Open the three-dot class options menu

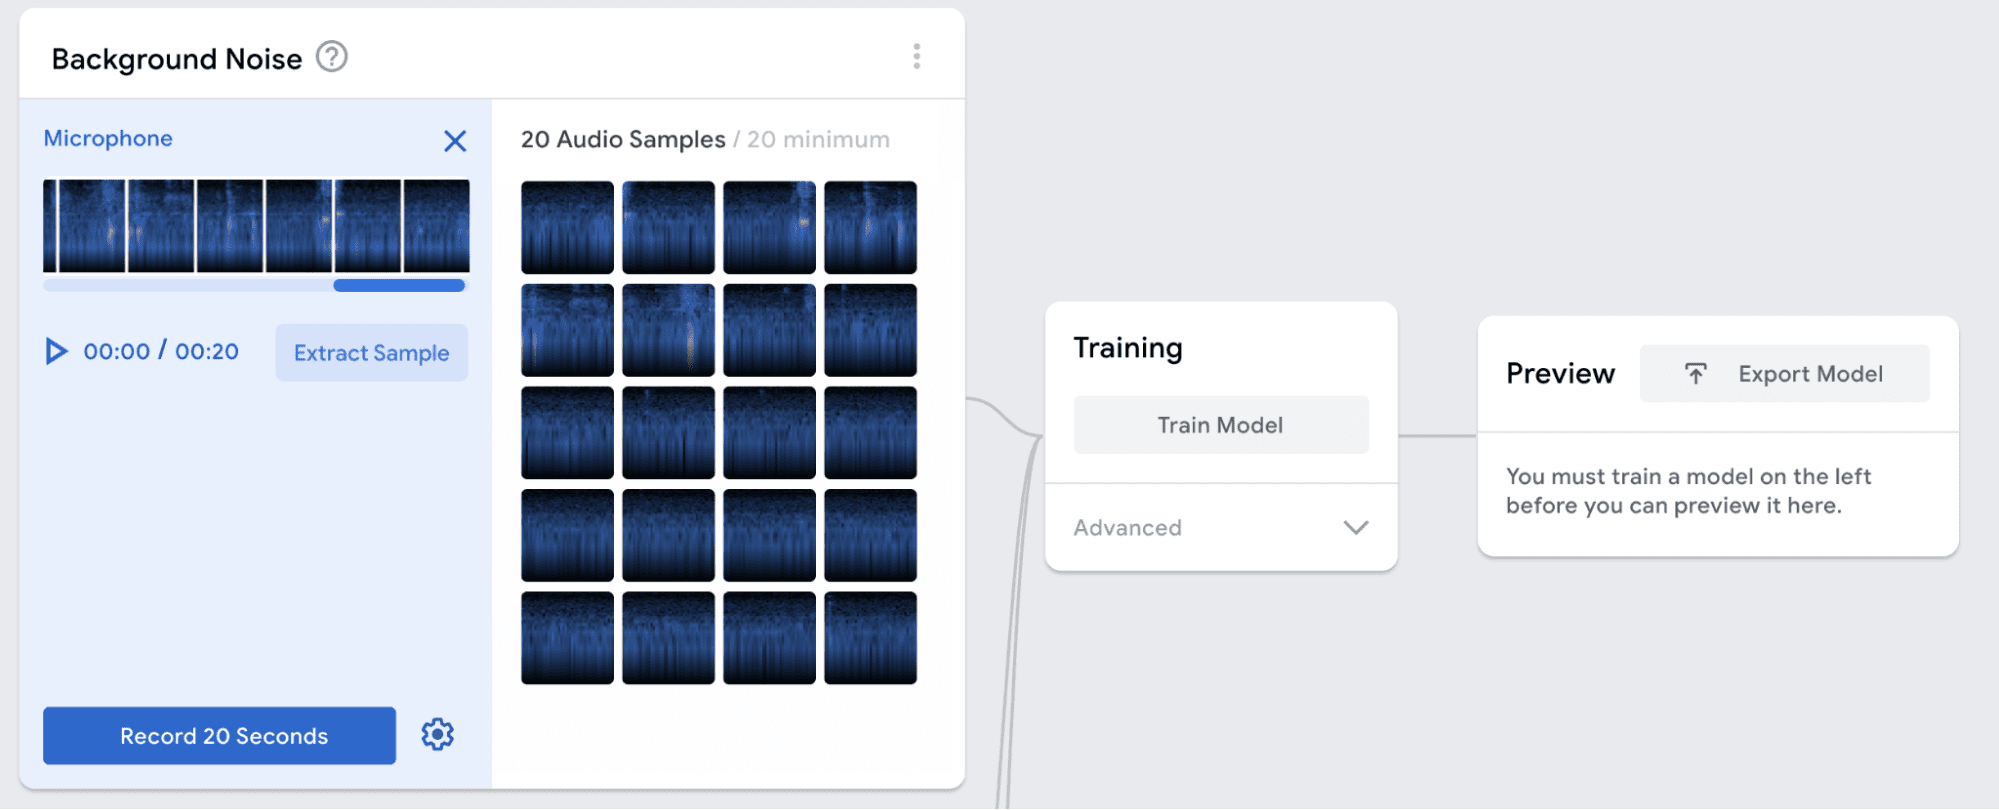(x=916, y=57)
